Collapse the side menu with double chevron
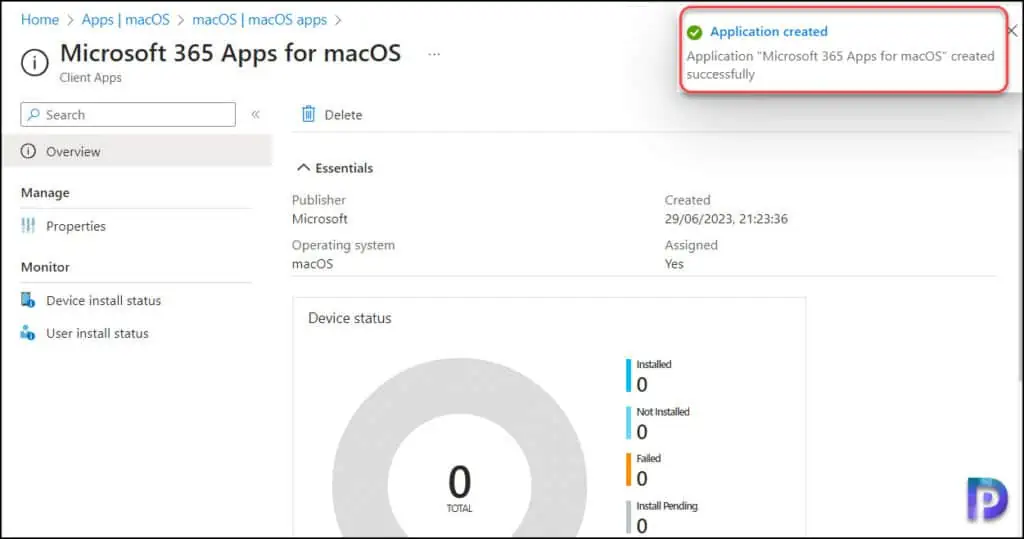This screenshot has width=1024, height=539. (x=255, y=114)
